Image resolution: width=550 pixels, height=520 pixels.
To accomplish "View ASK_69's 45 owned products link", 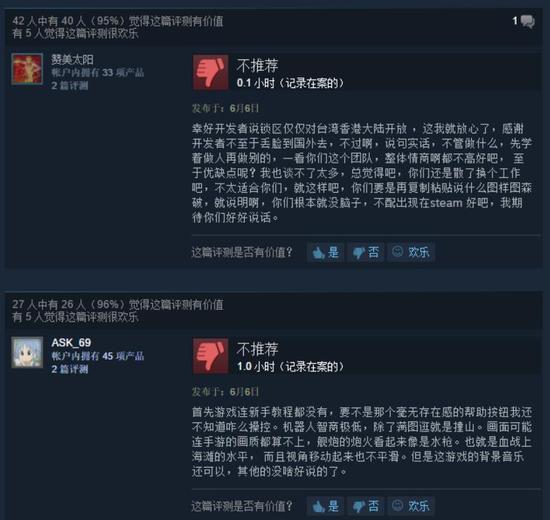I will coord(98,356).
